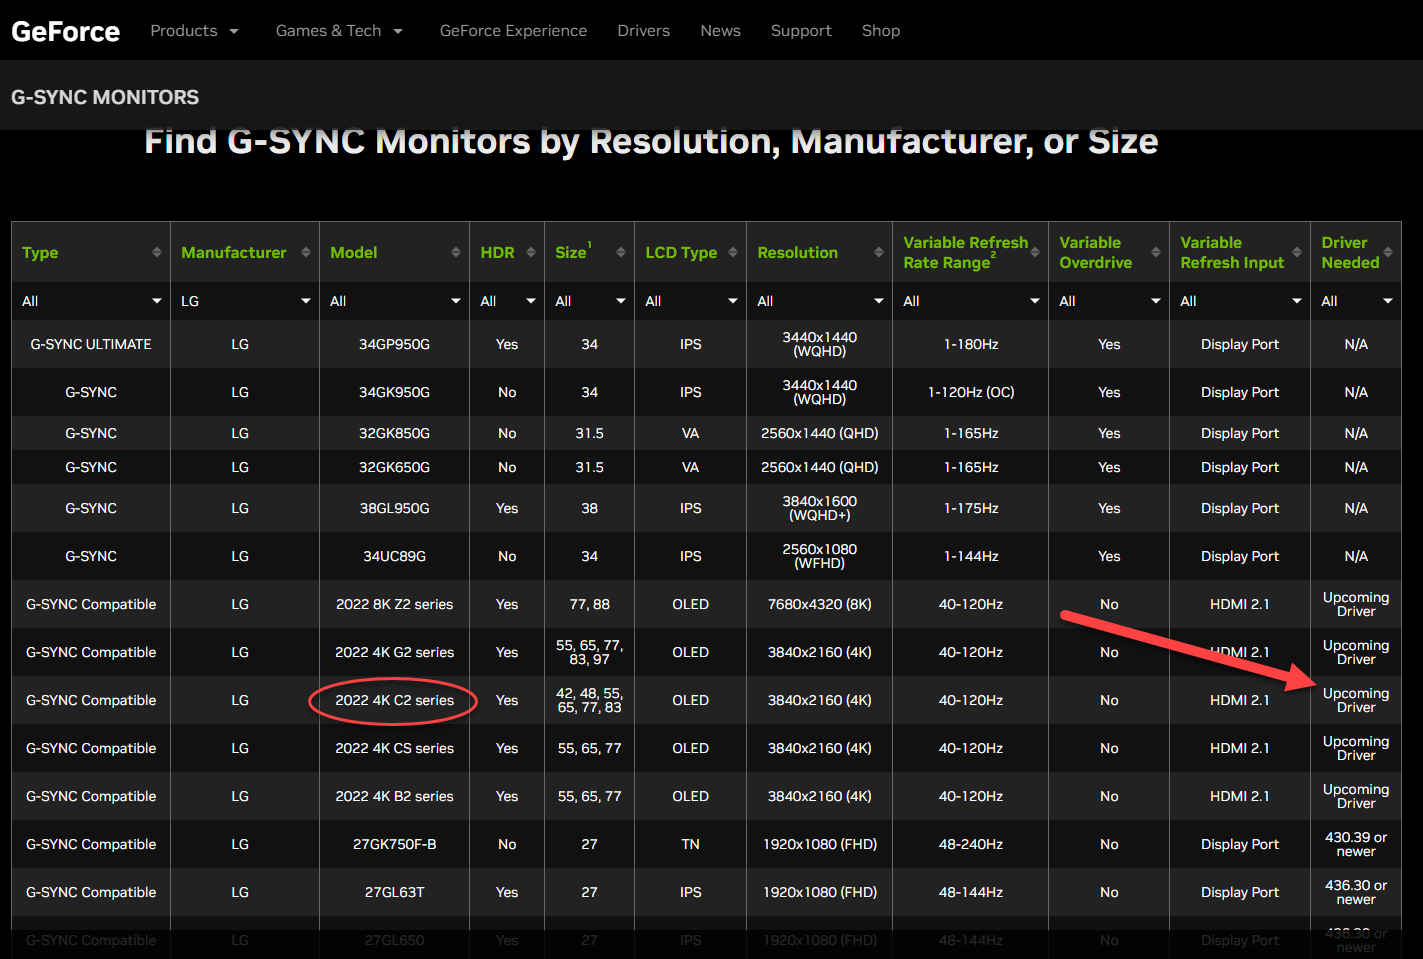Sort by Variable Refresh Rate Range arrows

(1035, 252)
